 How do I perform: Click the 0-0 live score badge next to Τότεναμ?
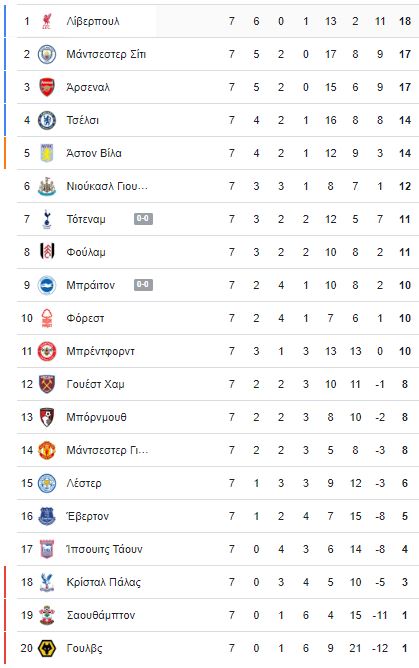coord(143,219)
